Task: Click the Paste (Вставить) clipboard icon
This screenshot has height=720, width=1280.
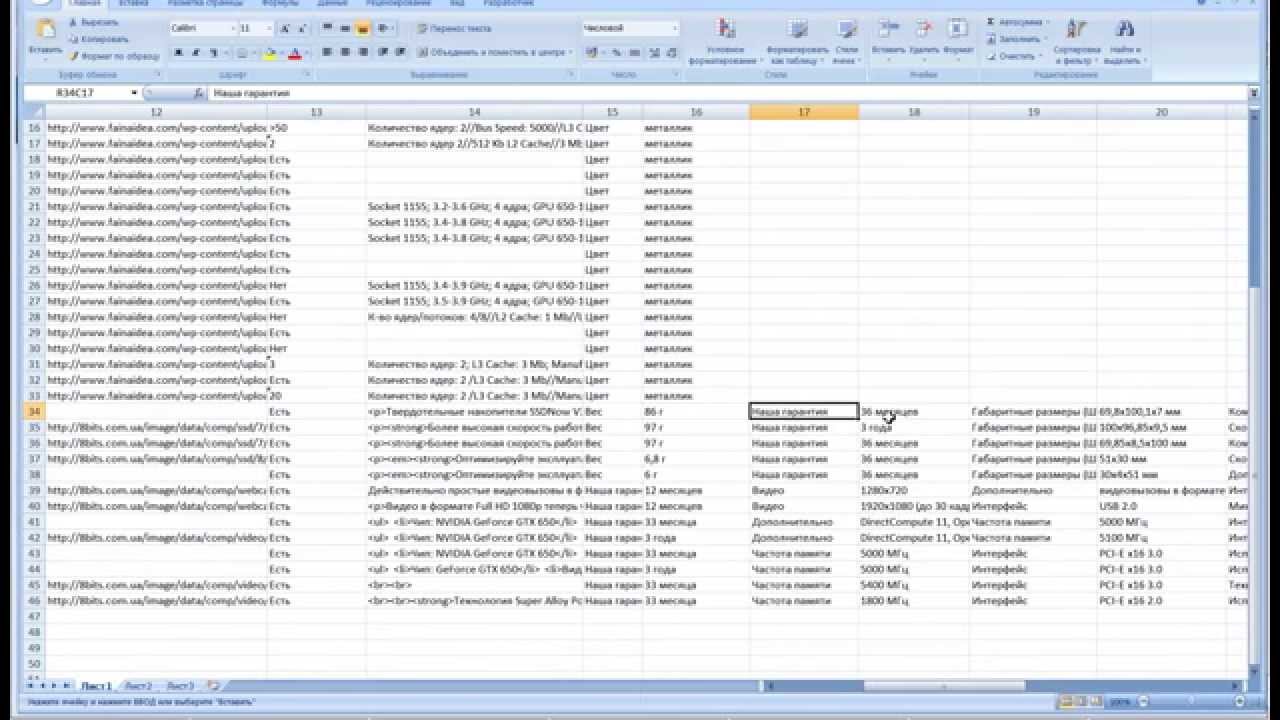Action: click(x=45, y=31)
